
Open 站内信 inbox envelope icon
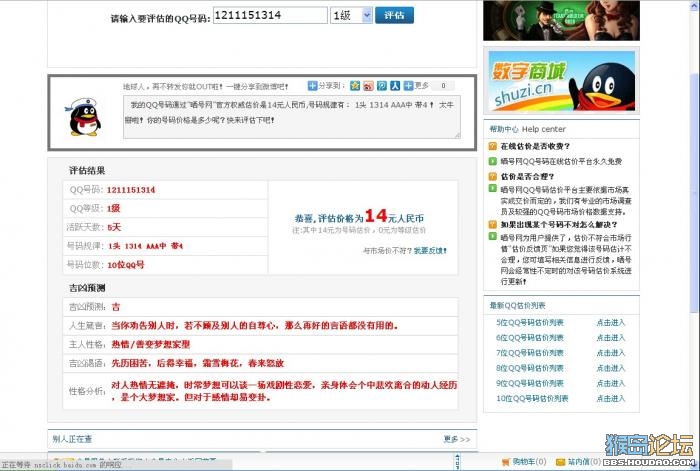coord(561,462)
